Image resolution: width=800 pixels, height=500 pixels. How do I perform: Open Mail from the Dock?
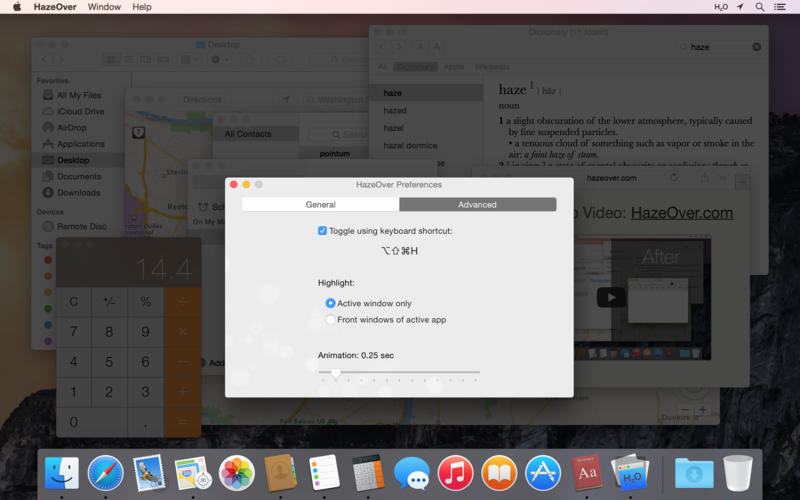coord(149,473)
